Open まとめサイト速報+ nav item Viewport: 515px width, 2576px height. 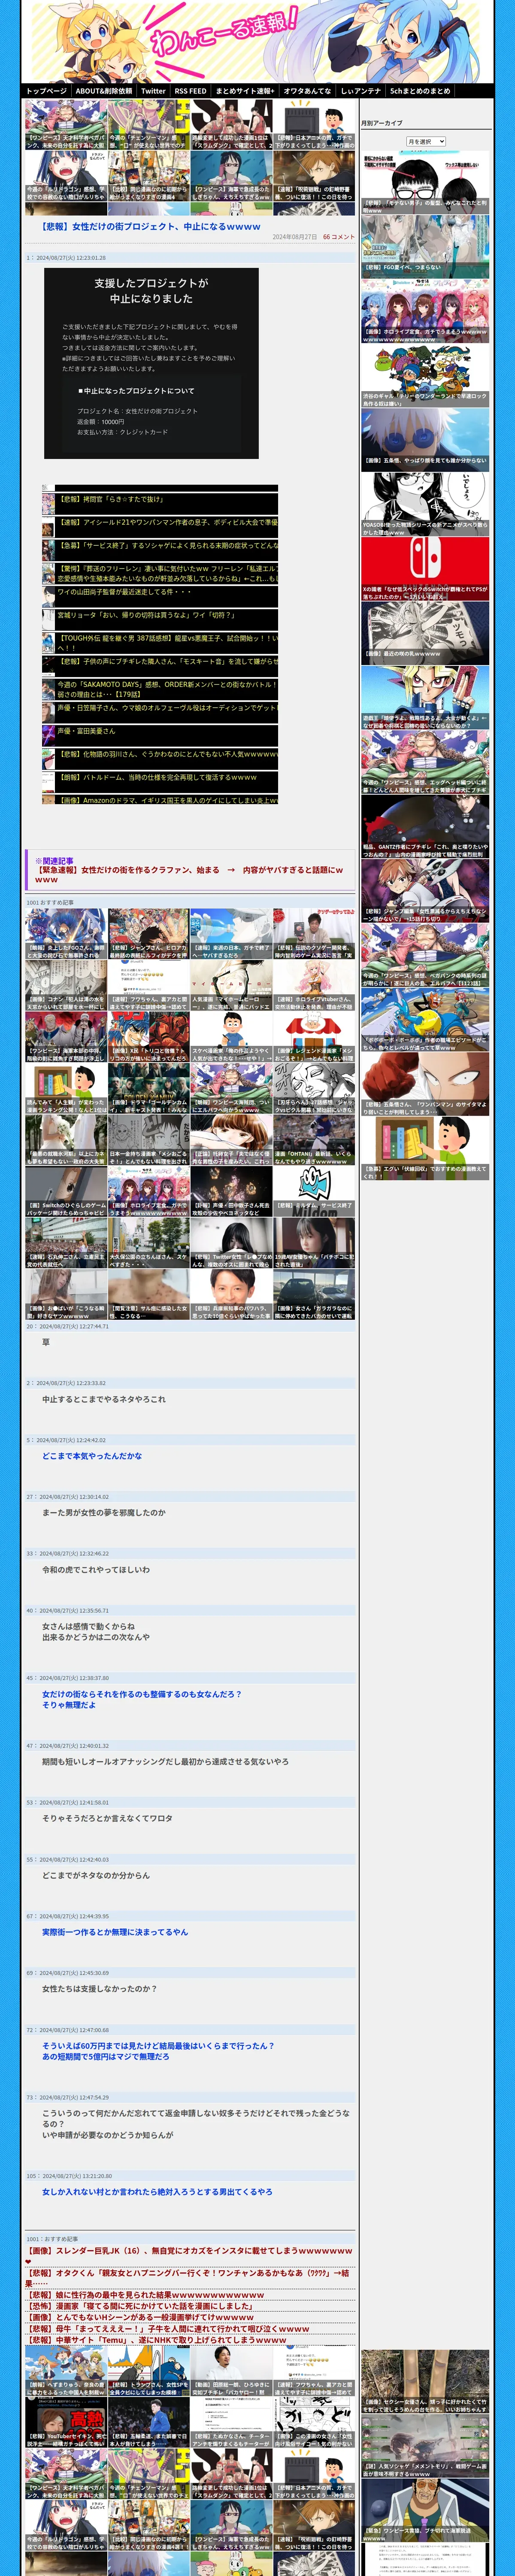click(245, 91)
